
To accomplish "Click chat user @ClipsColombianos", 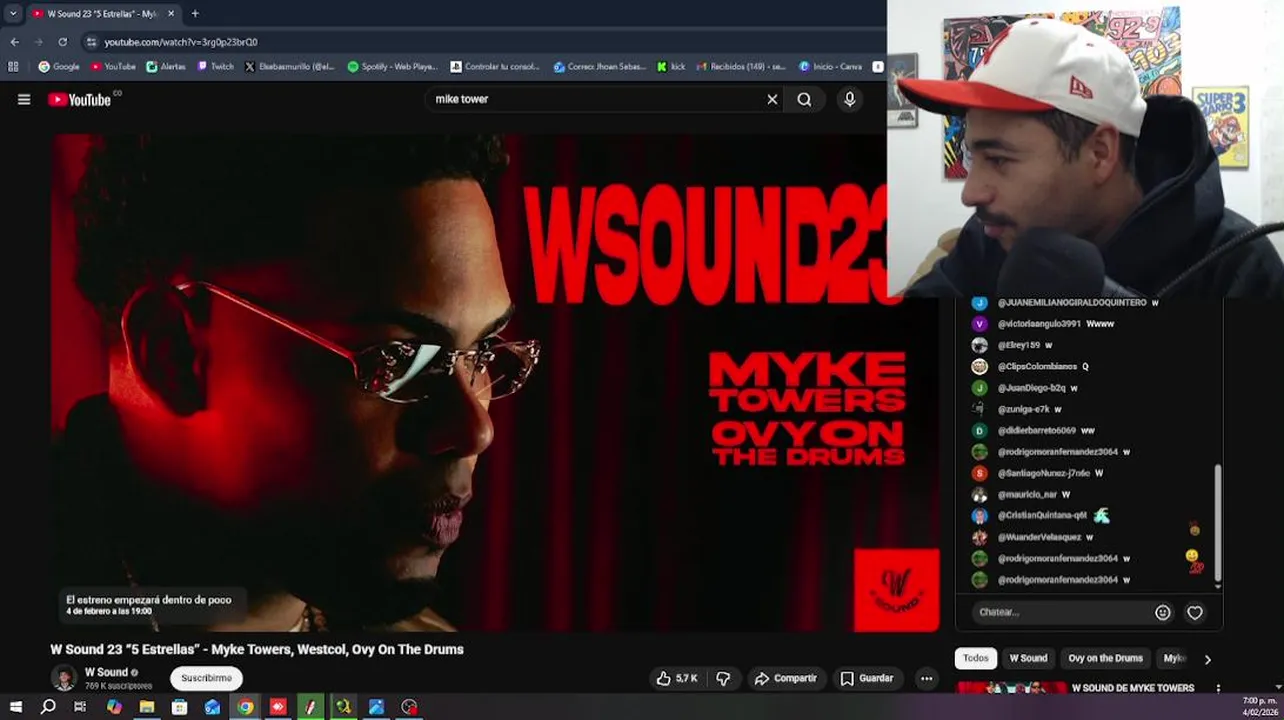I will click(1037, 367).
